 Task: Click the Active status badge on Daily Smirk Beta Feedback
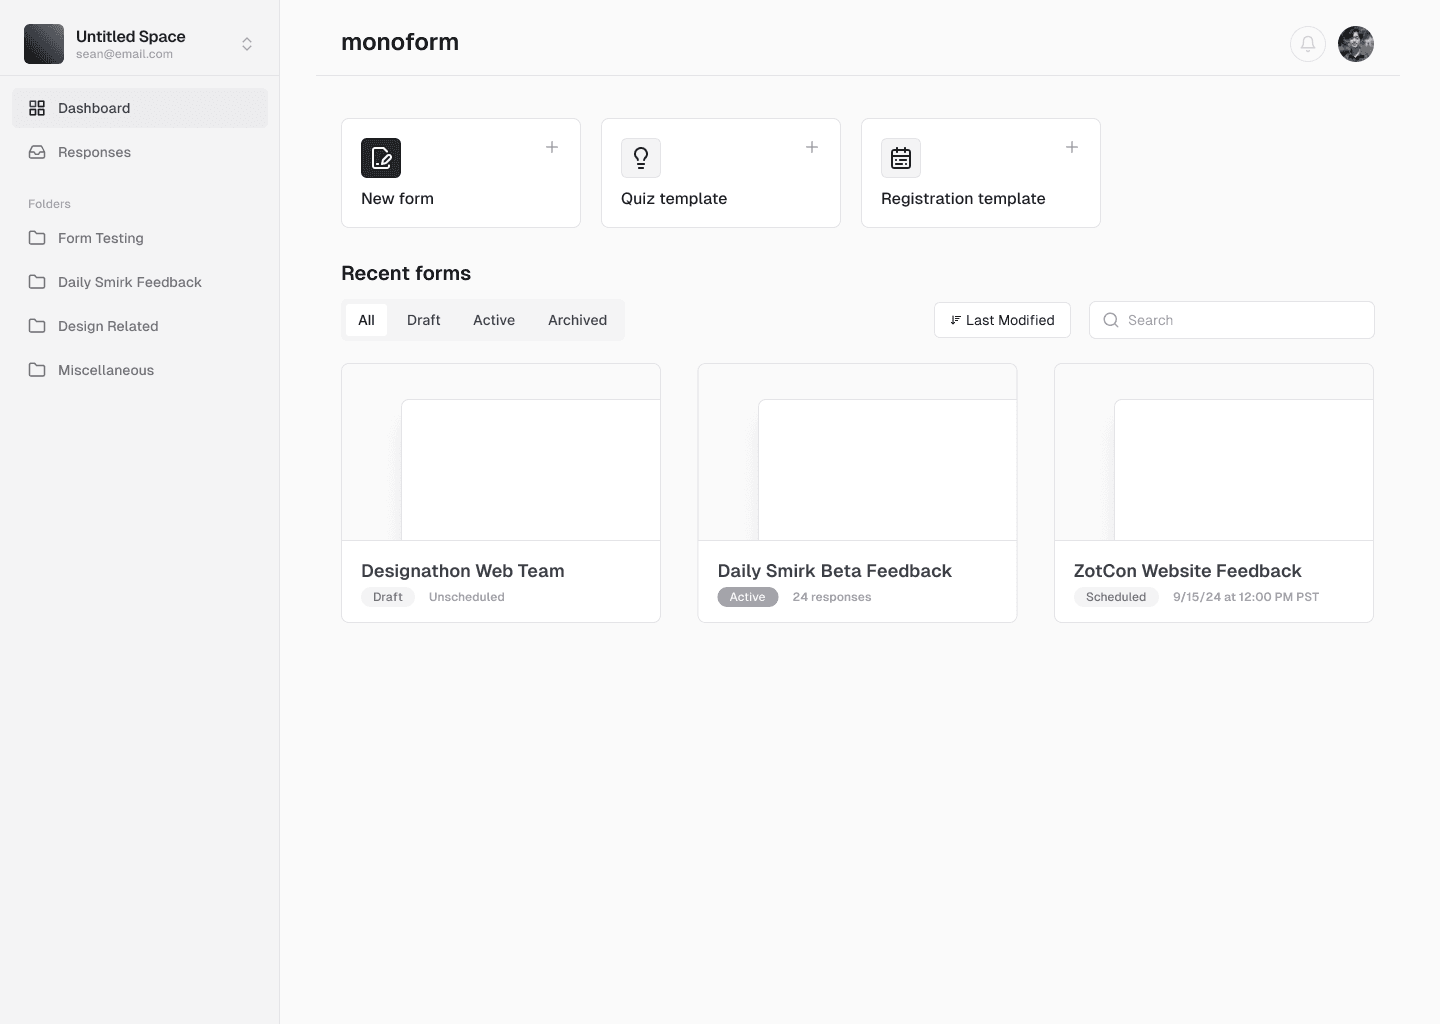point(747,597)
